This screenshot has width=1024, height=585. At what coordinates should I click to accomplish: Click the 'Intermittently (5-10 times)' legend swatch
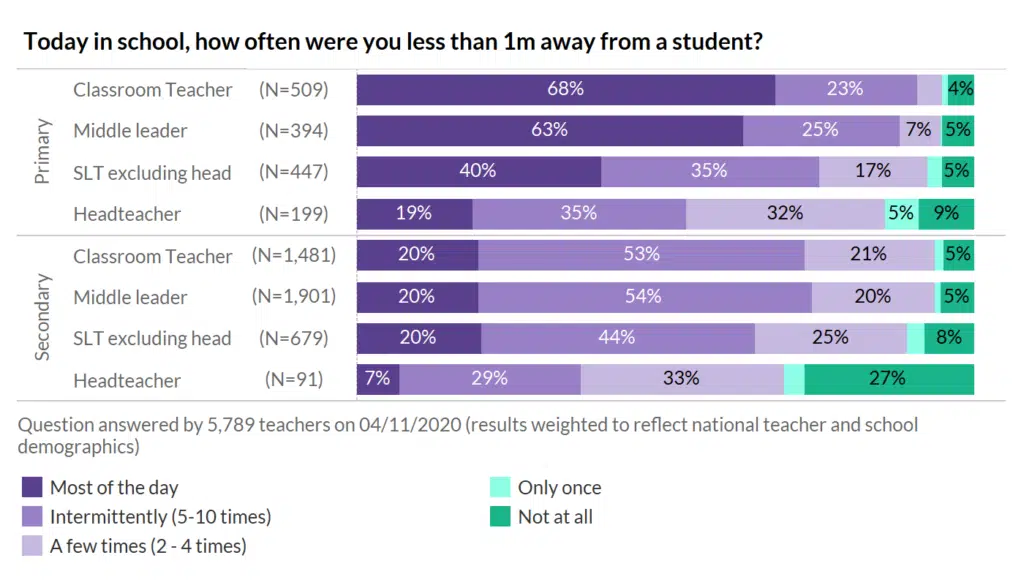(x=32, y=517)
